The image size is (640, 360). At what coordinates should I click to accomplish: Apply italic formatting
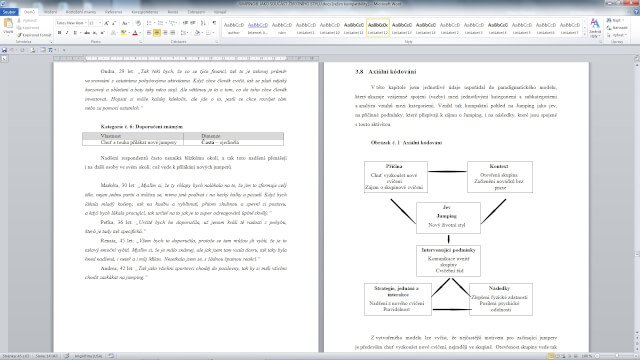point(67,33)
